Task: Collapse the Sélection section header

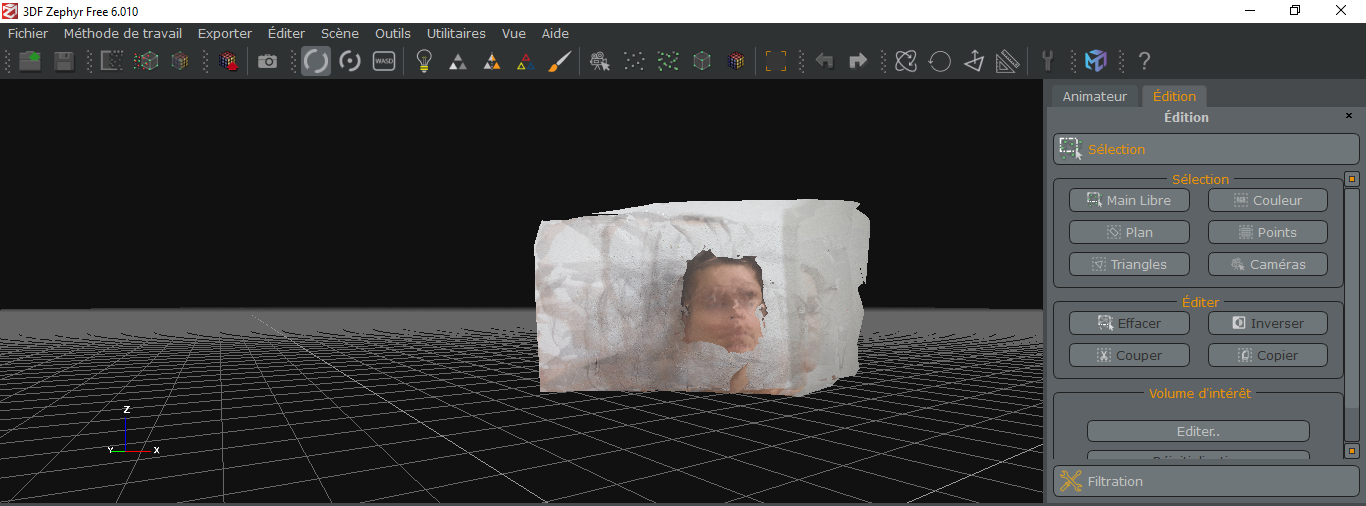Action: point(1205,149)
